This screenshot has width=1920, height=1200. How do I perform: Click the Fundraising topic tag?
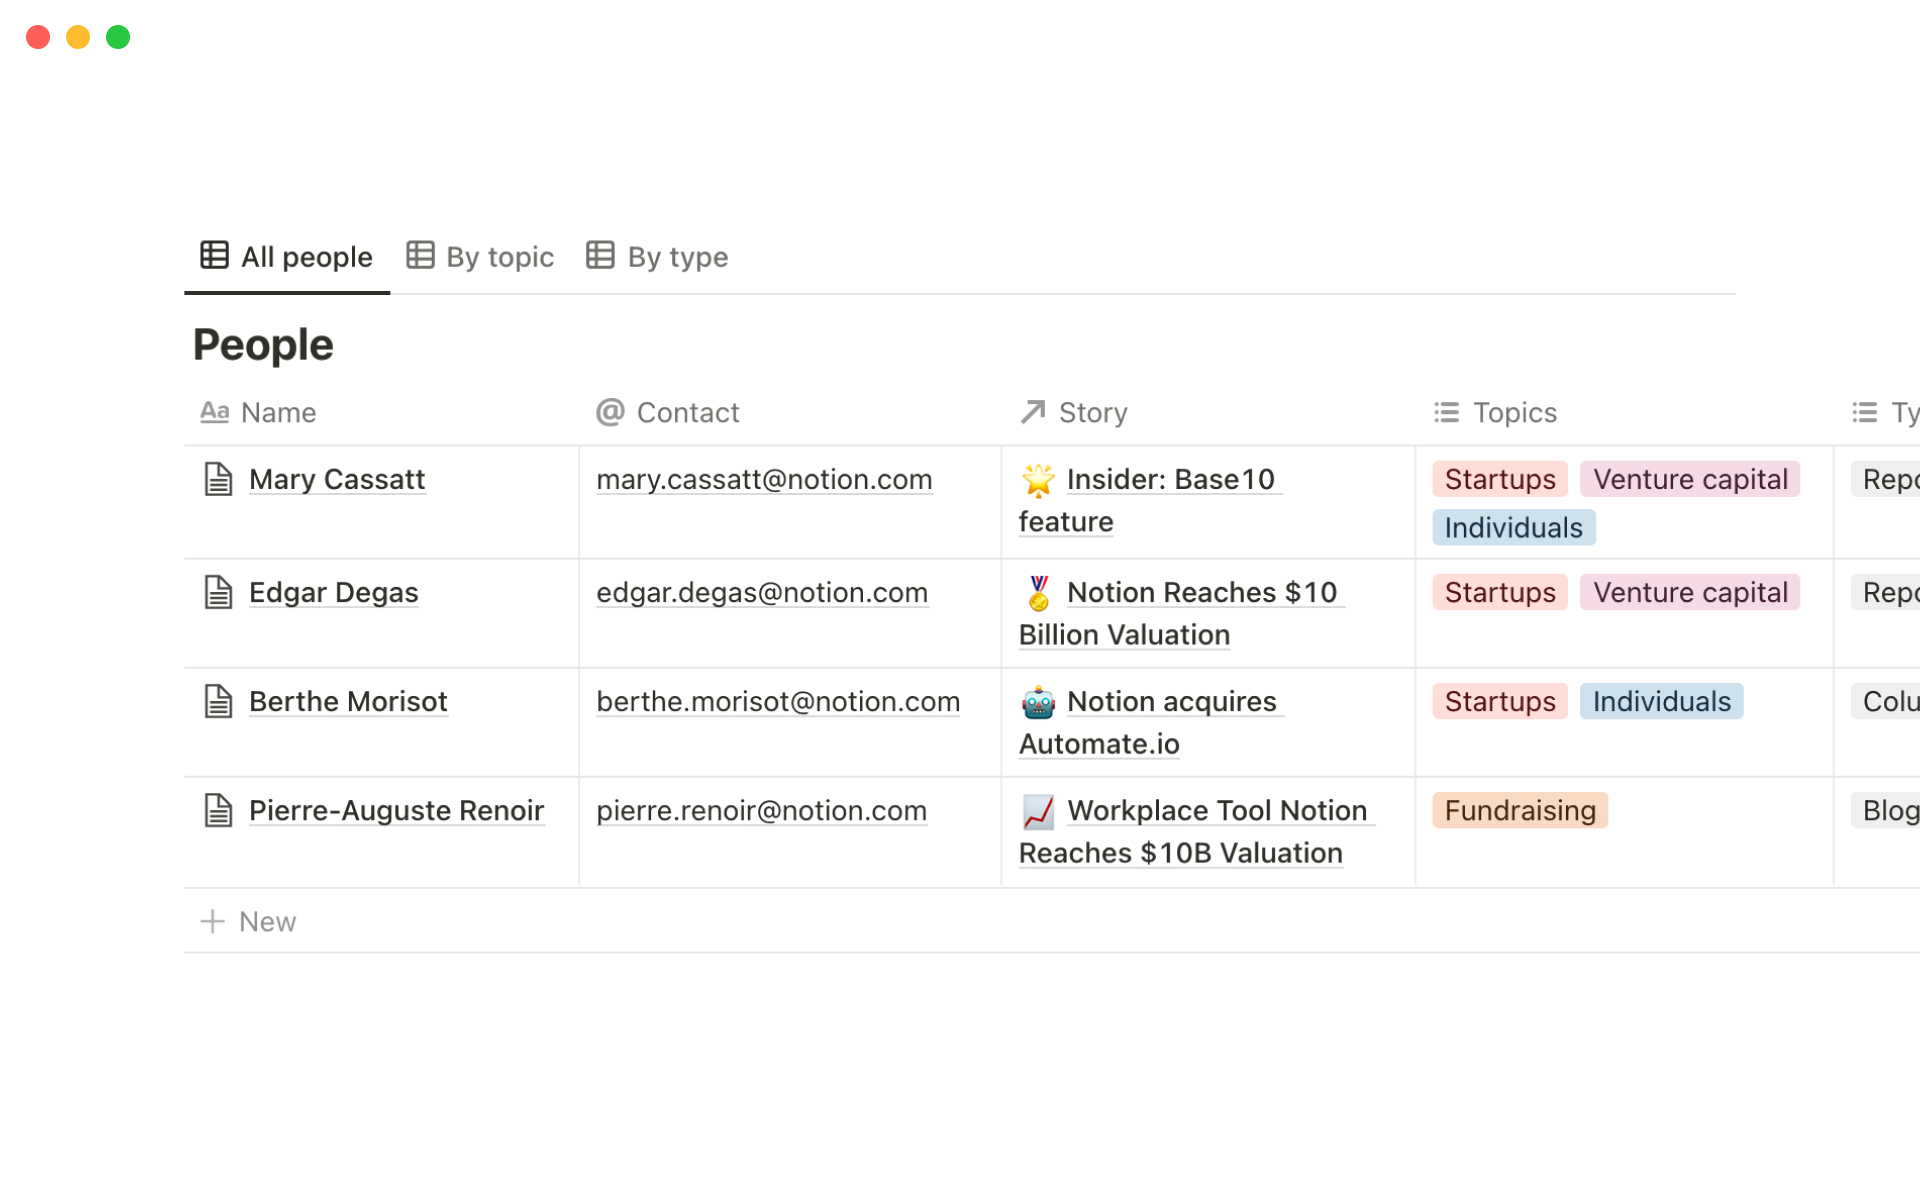pos(1519,810)
